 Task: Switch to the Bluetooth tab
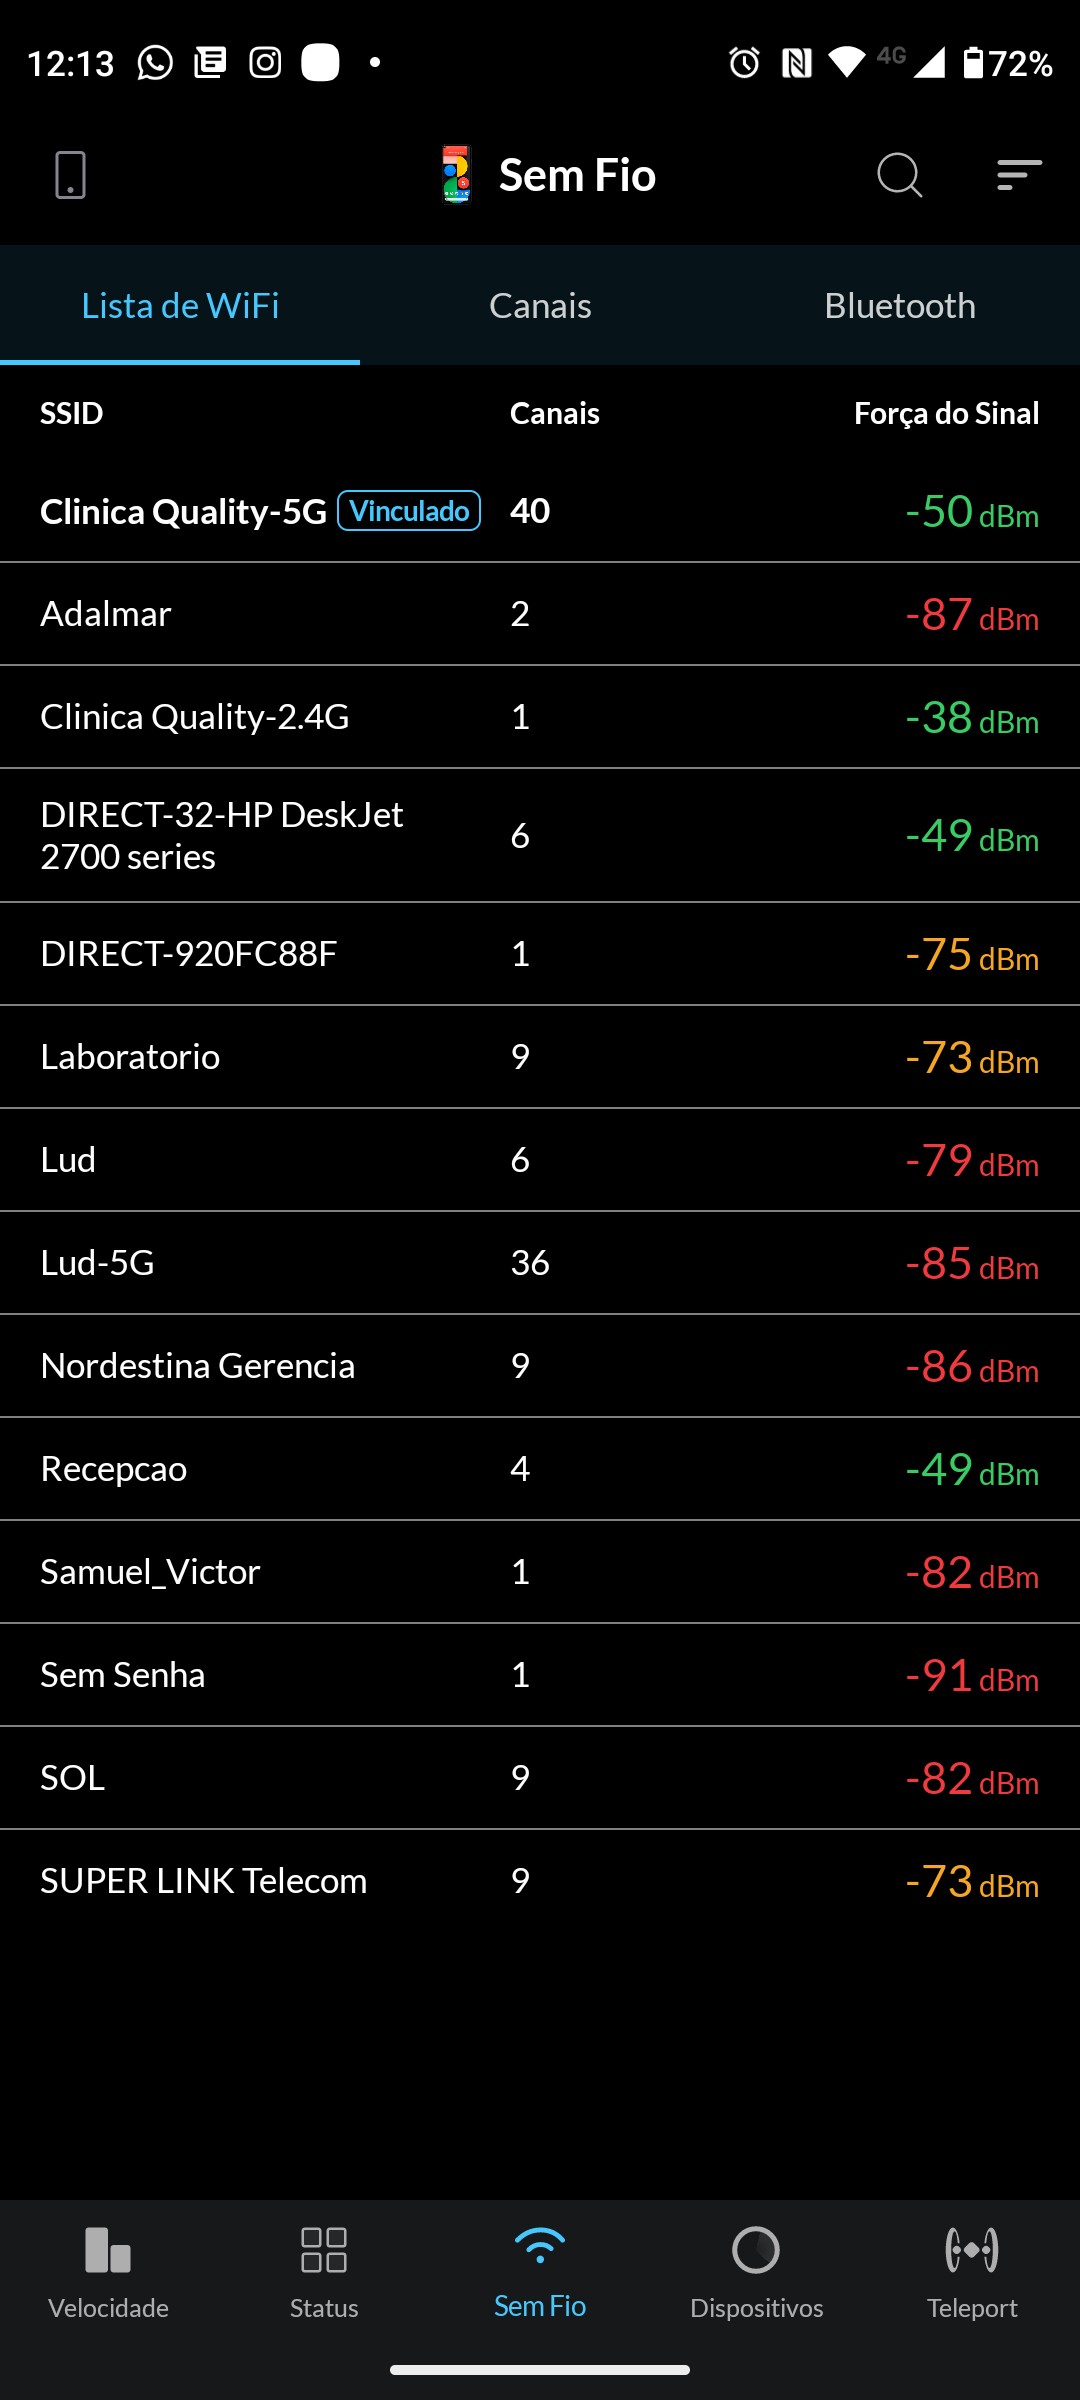900,306
